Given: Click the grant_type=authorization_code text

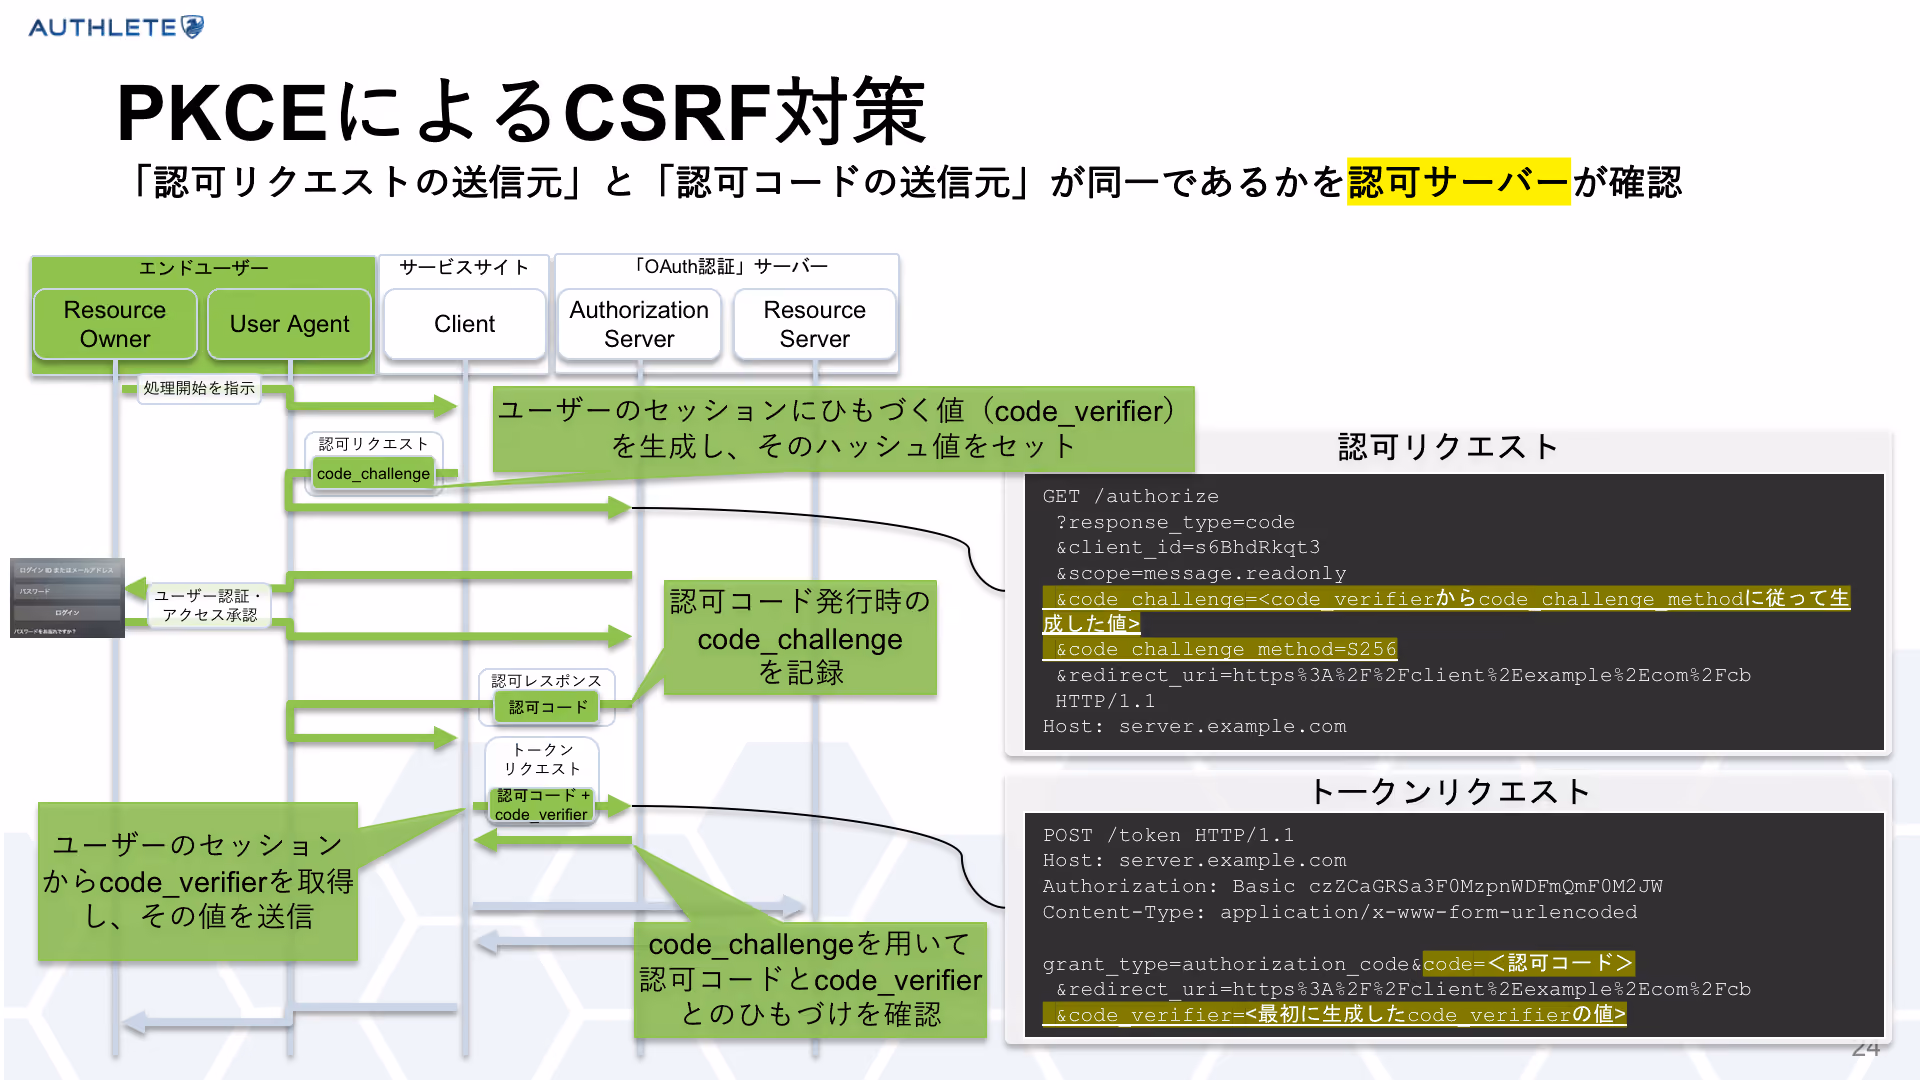Looking at the screenshot, I should pos(1225,964).
